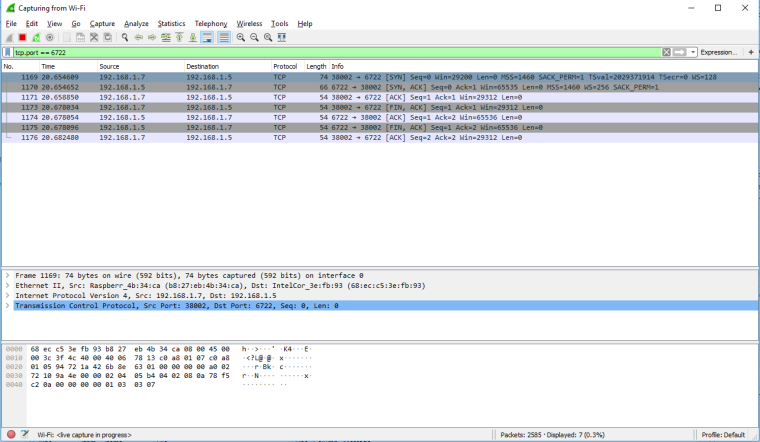Screen dimensions: 760x442
Task: Stop the running packet capture
Action: click(x=23, y=37)
